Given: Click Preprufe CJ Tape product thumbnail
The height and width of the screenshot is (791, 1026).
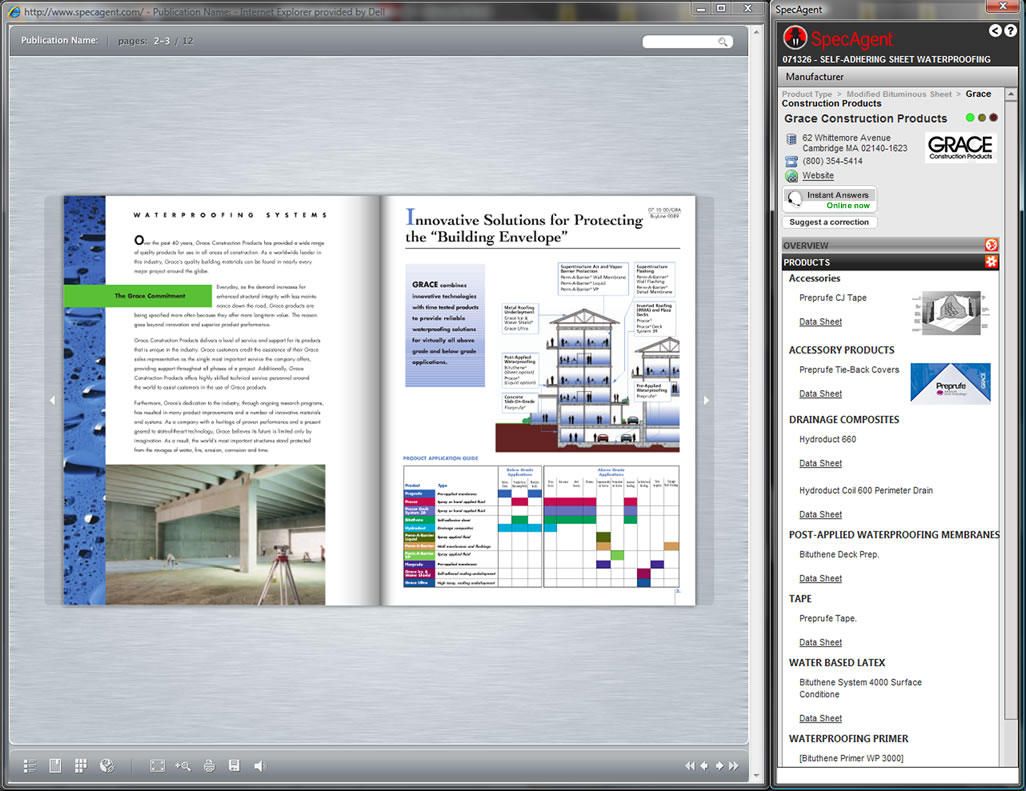Looking at the screenshot, I should (951, 313).
